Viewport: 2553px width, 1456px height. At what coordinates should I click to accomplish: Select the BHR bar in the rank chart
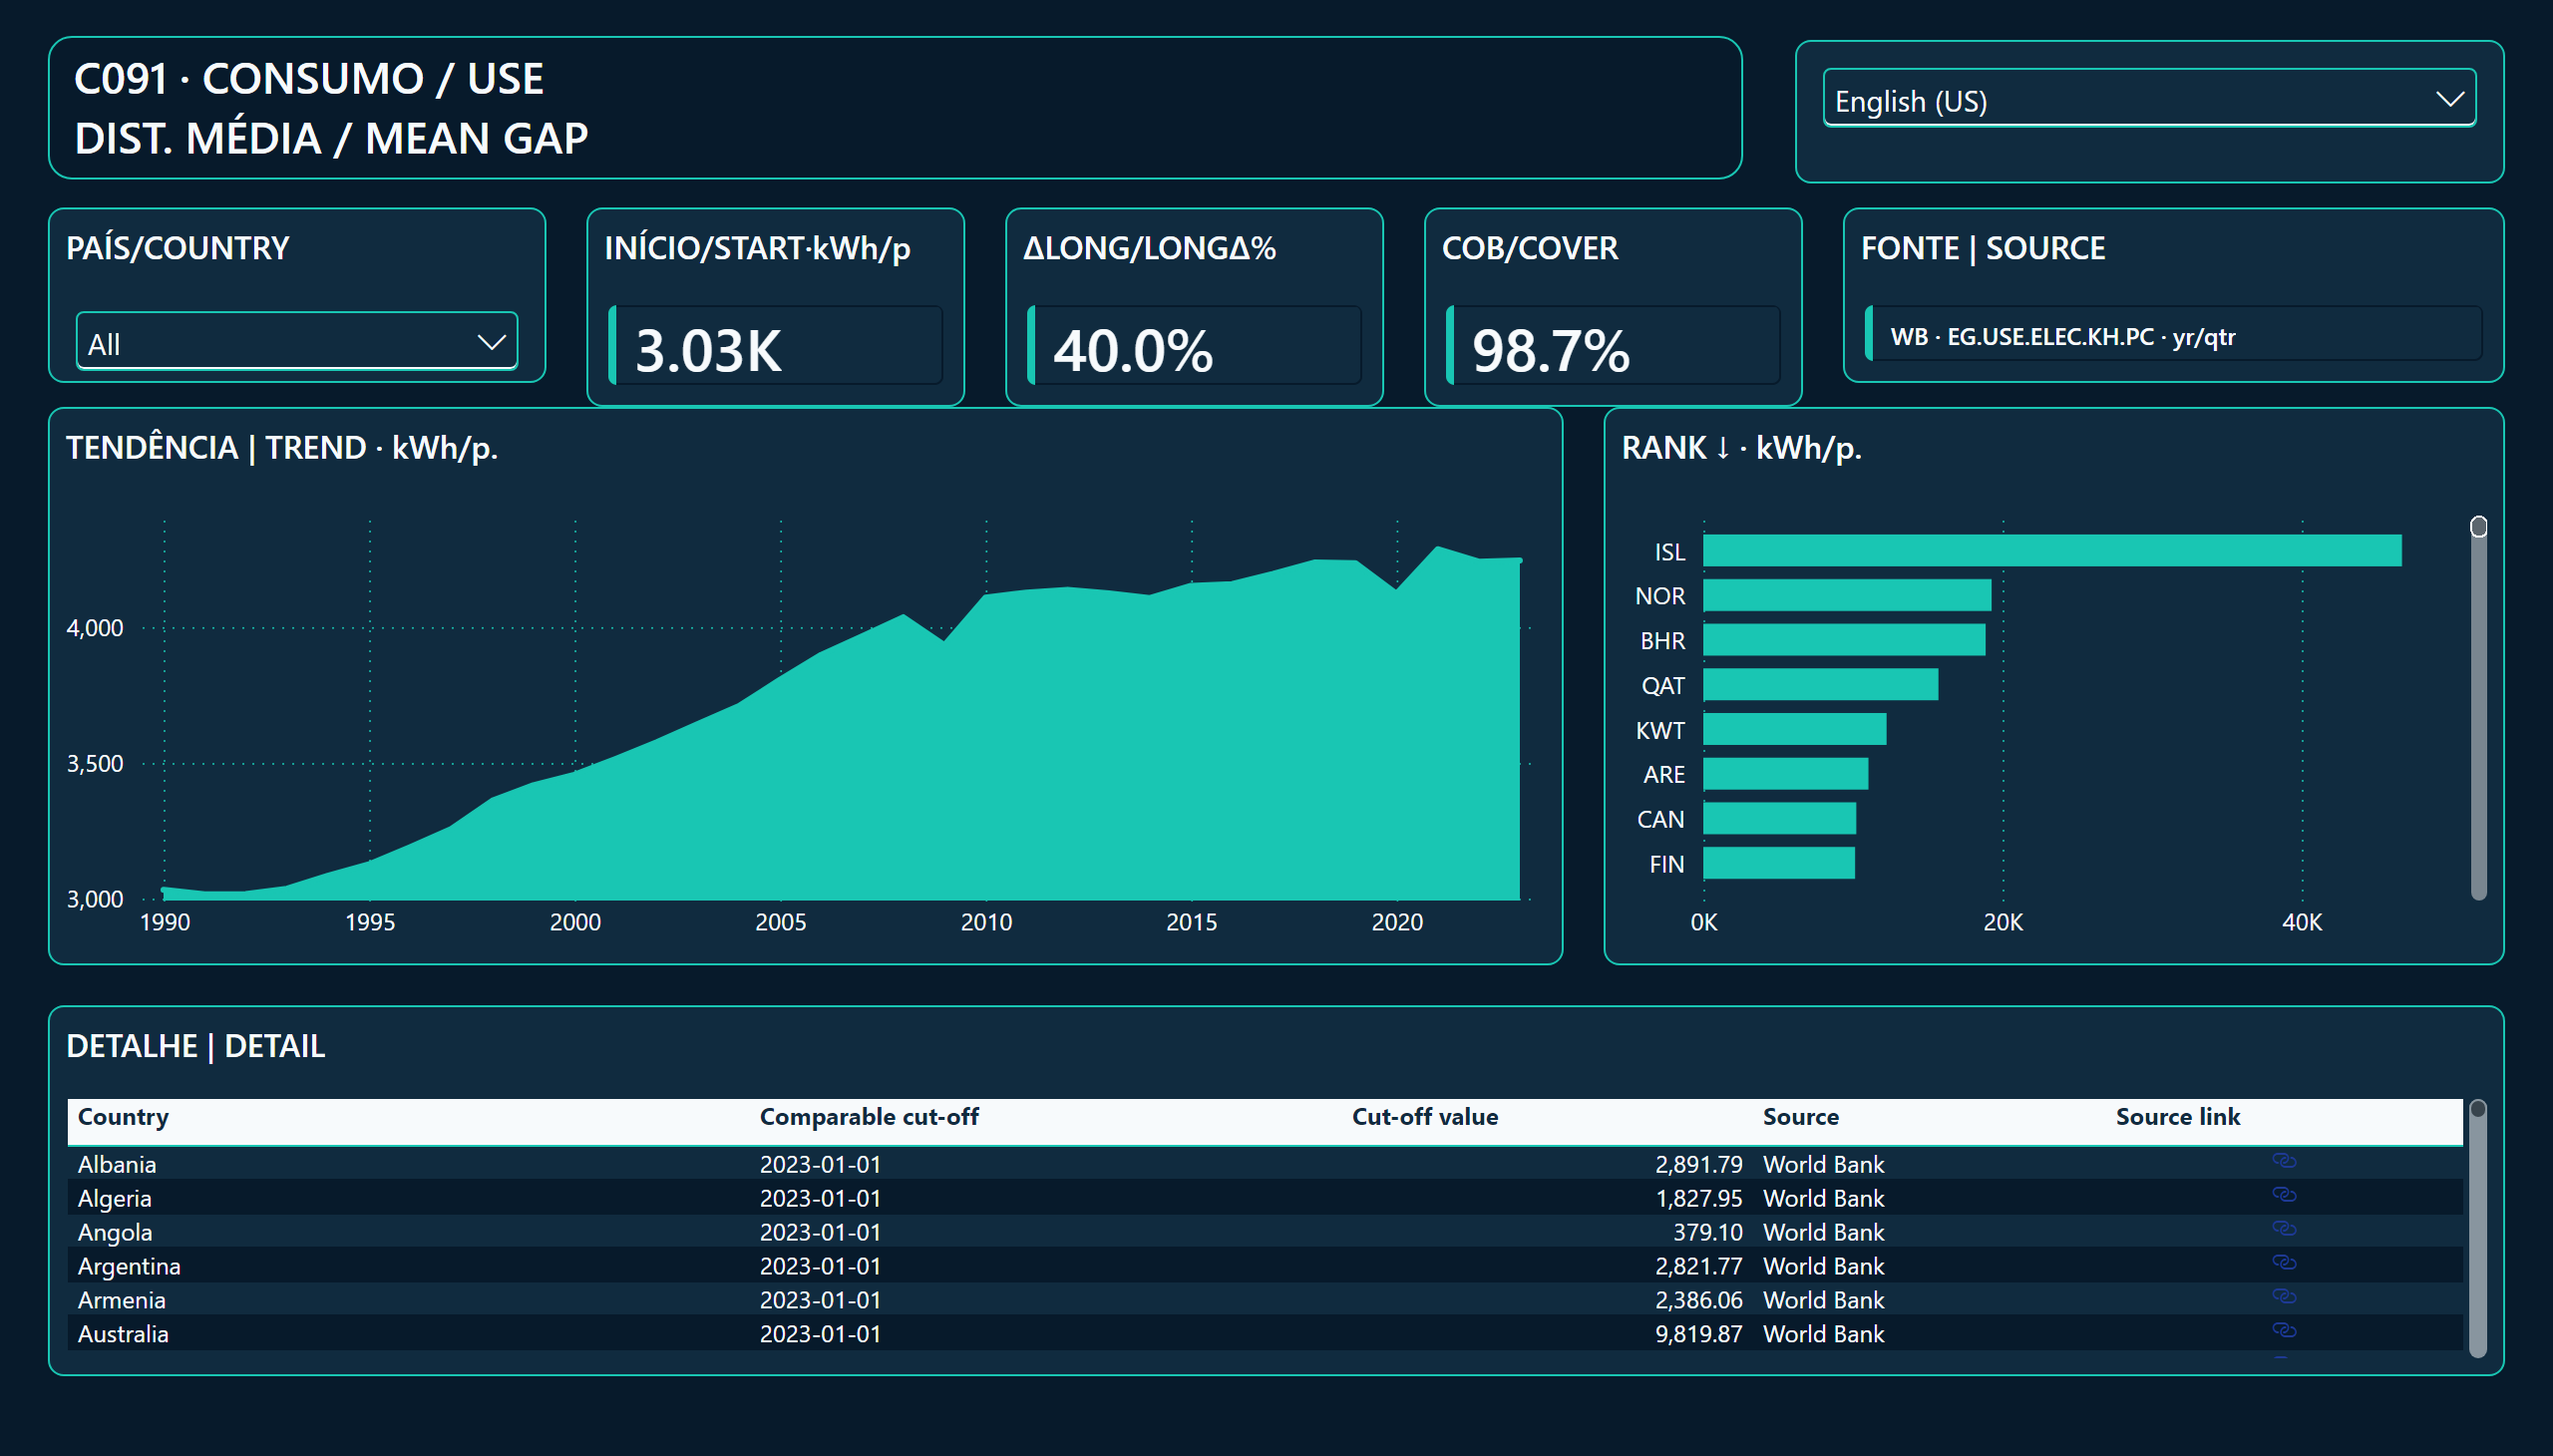[1844, 640]
